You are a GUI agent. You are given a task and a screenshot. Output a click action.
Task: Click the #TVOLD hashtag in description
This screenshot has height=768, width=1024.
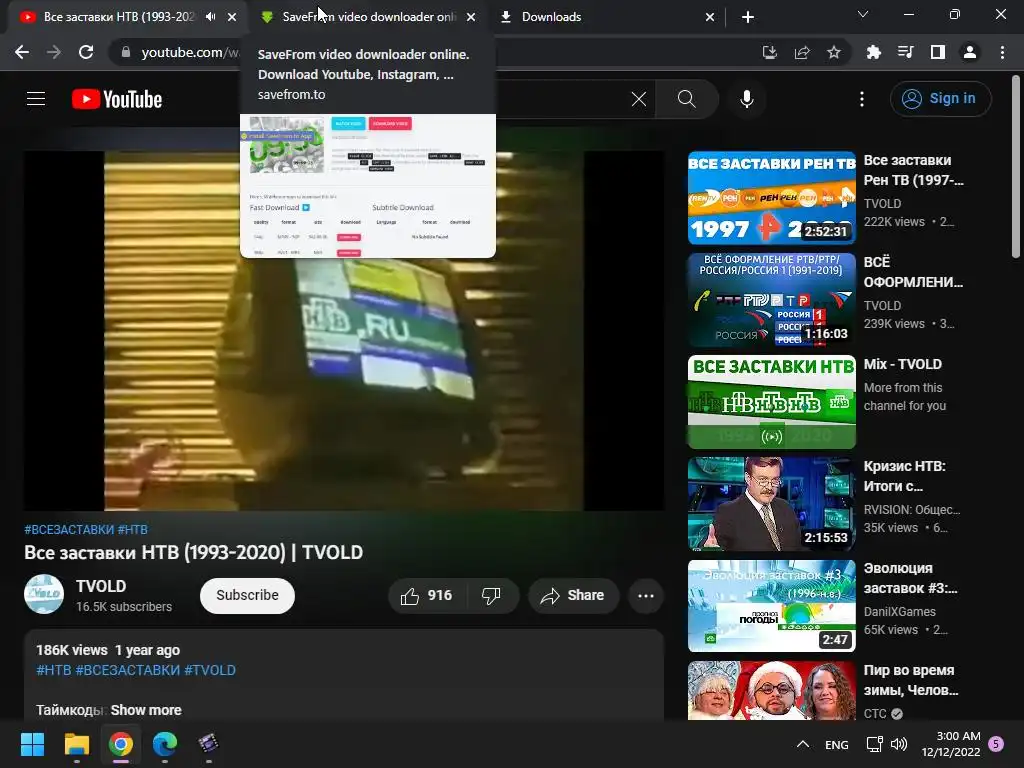[210, 670]
